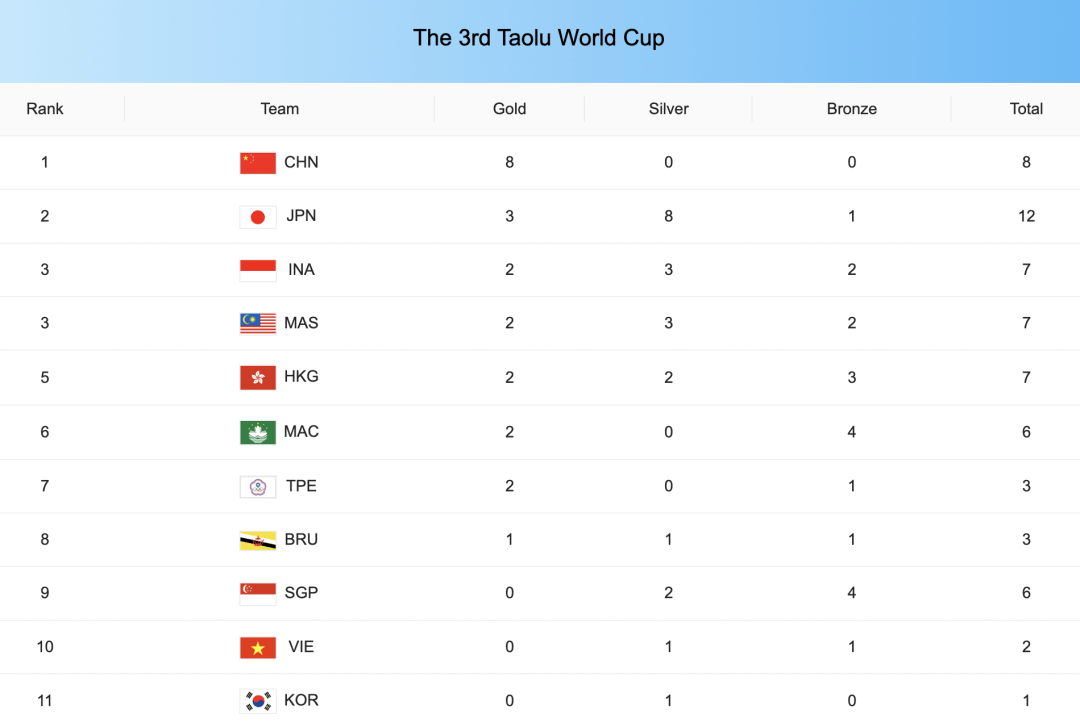Click the Total column header
This screenshot has height=726, width=1080.
1026,109
